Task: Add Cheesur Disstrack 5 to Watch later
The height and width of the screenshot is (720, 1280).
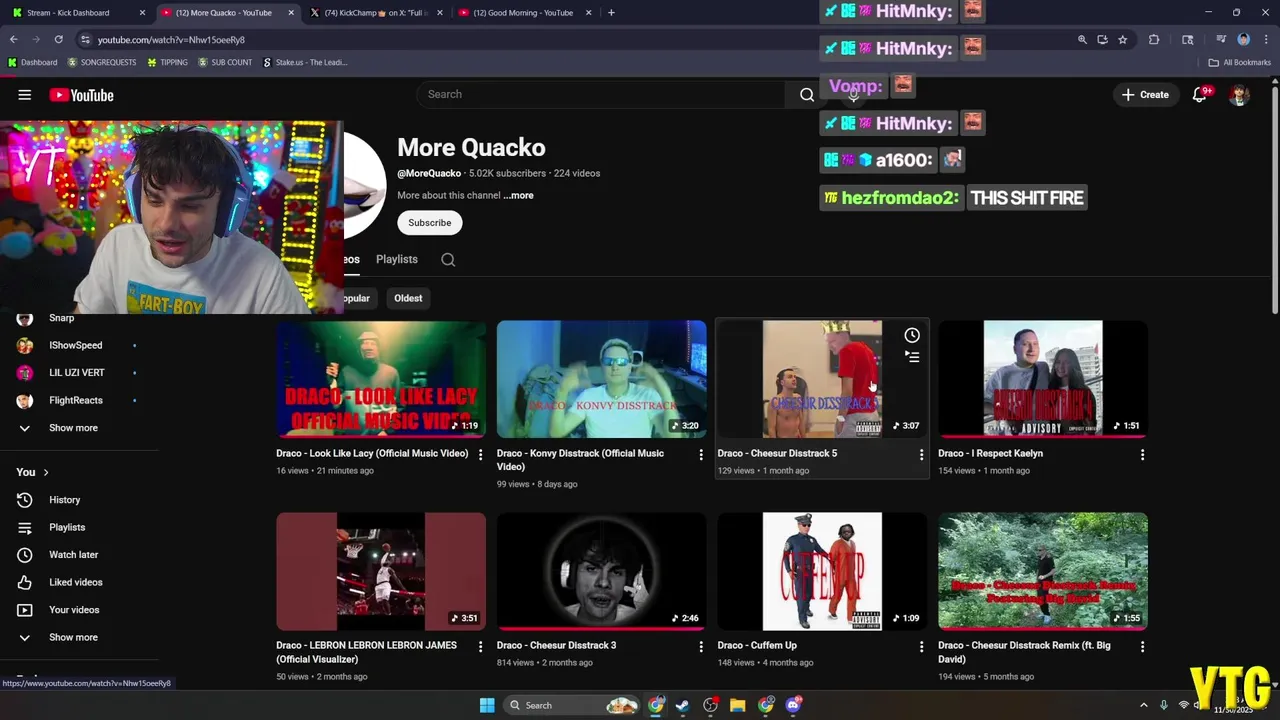Action: pyautogui.click(x=912, y=335)
